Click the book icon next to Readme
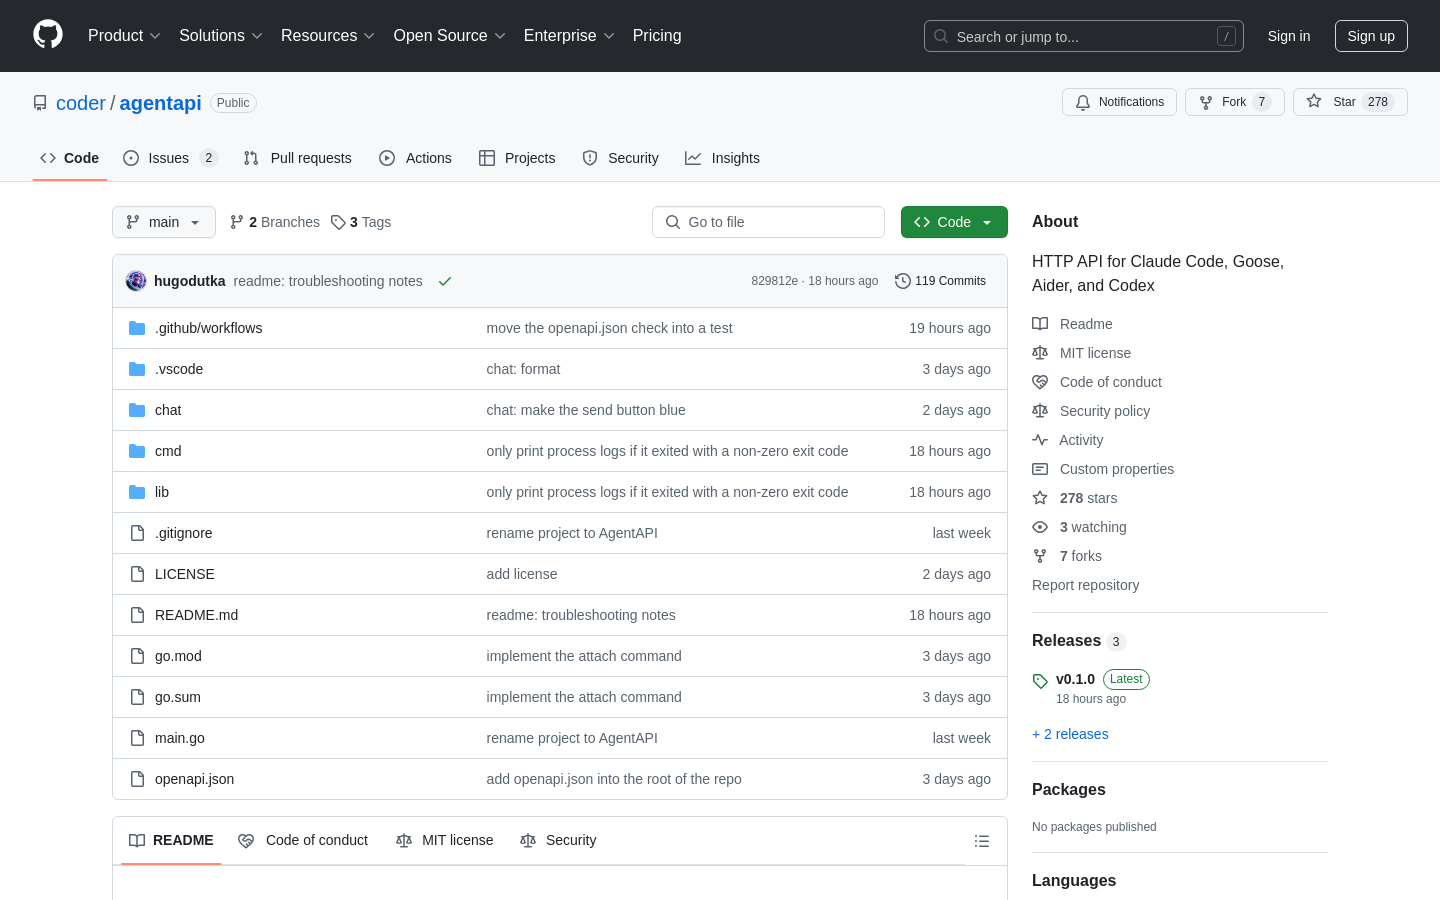Screen dimensions: 1440x900 (1040, 324)
